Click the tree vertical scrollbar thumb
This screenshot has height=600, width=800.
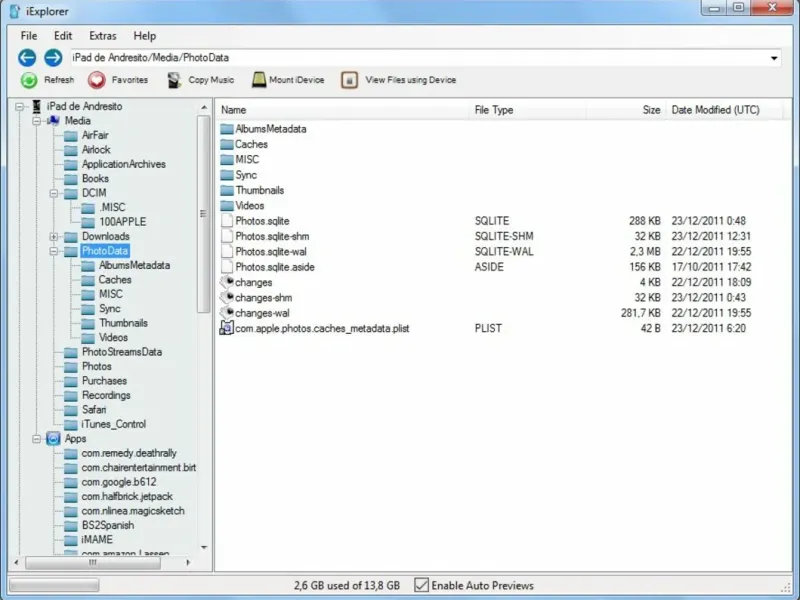coord(204,214)
